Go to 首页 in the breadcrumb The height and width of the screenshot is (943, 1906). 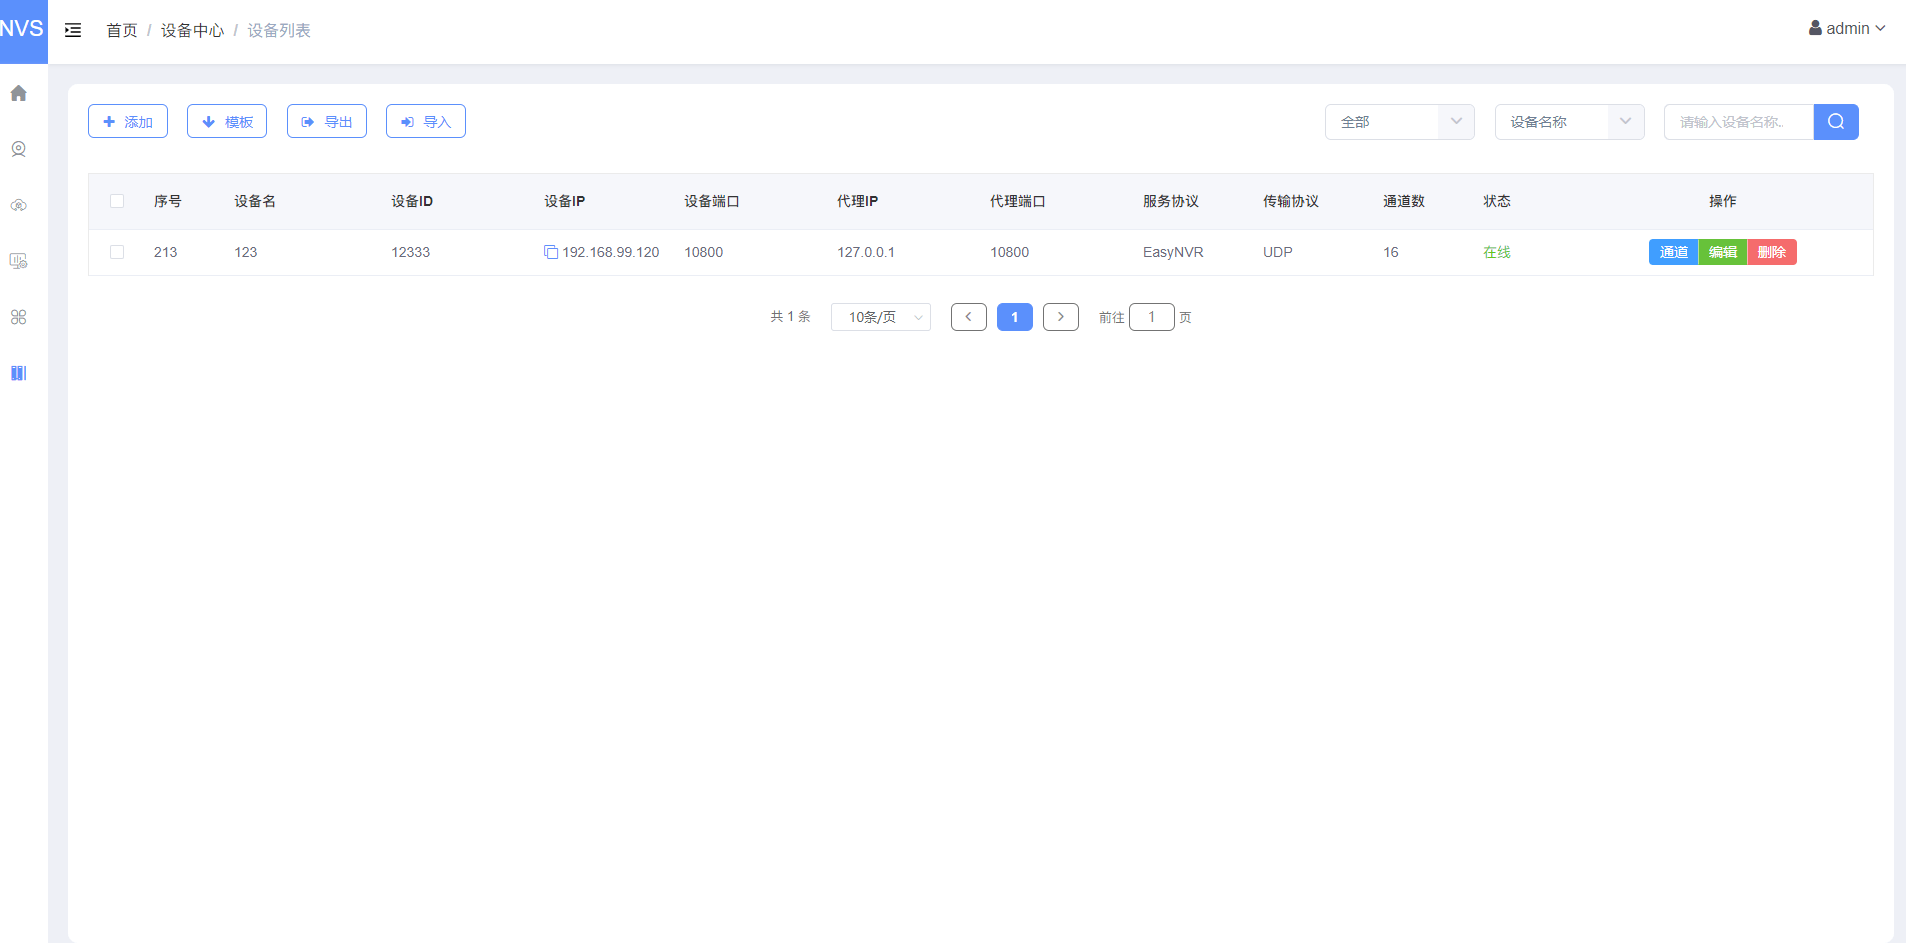122,30
